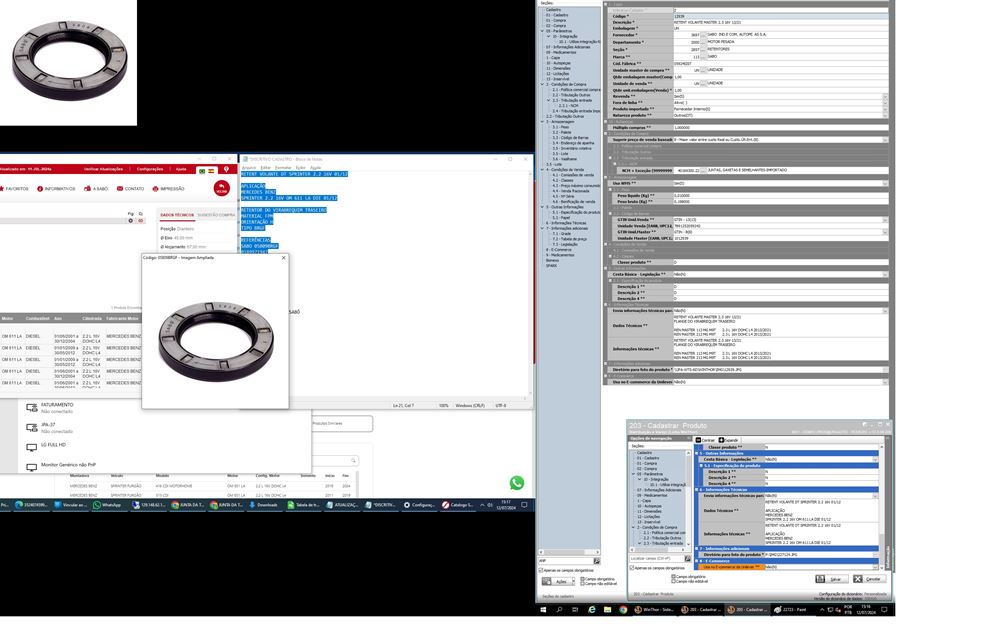The width and height of the screenshot is (1000, 640).
Task: Collapse '3 - Armazenagem' node in back tree
Action: [543, 122]
